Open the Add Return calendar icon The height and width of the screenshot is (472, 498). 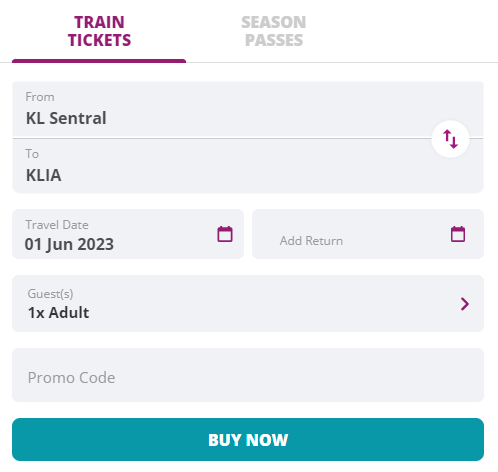pyautogui.click(x=458, y=234)
